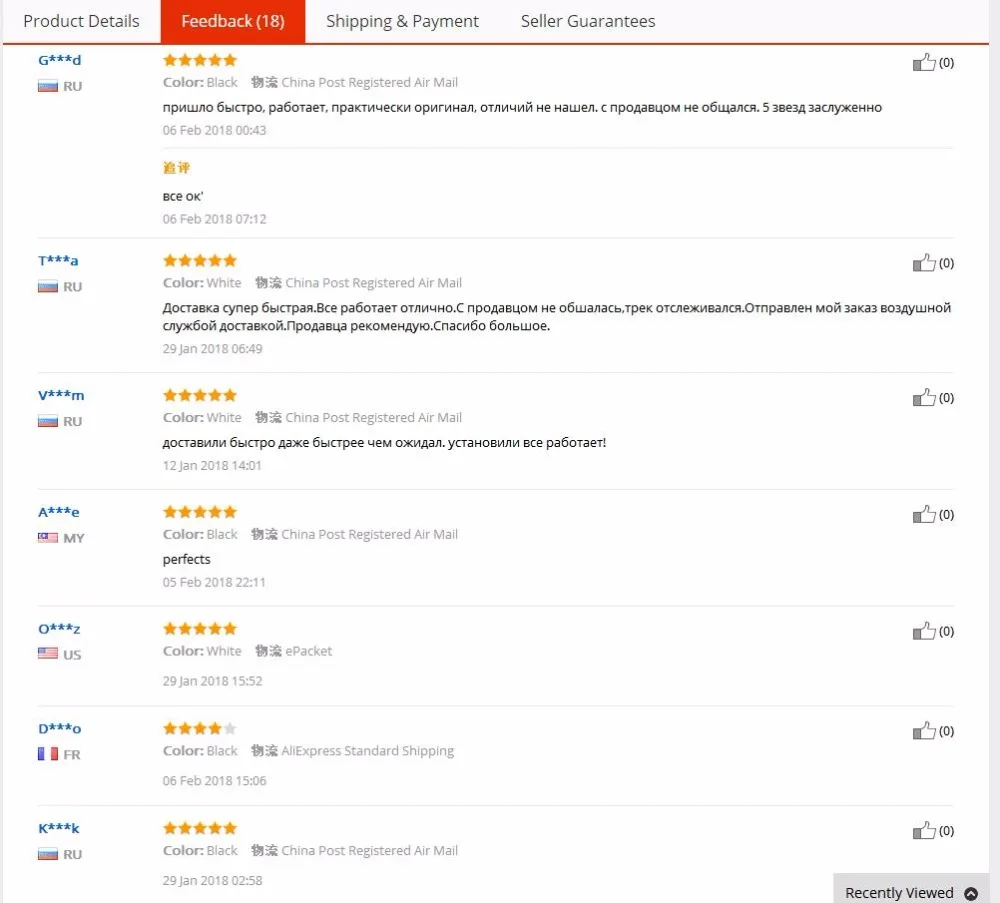Open the Seller Guarantees tab
This screenshot has width=1000, height=903.
[587, 21]
